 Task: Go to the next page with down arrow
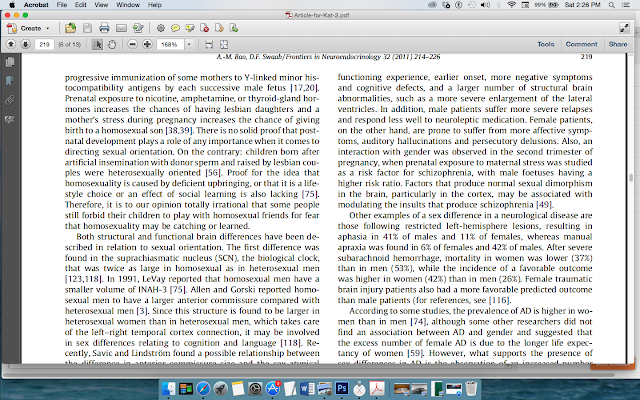[25, 44]
